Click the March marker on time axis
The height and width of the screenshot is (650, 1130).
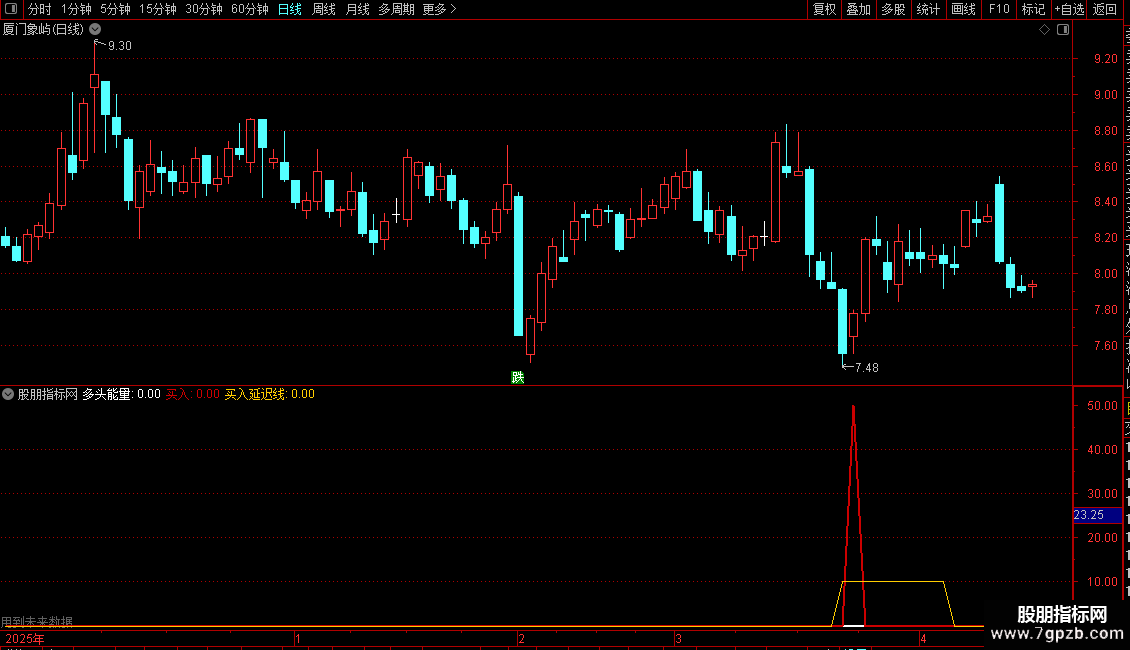[678, 638]
